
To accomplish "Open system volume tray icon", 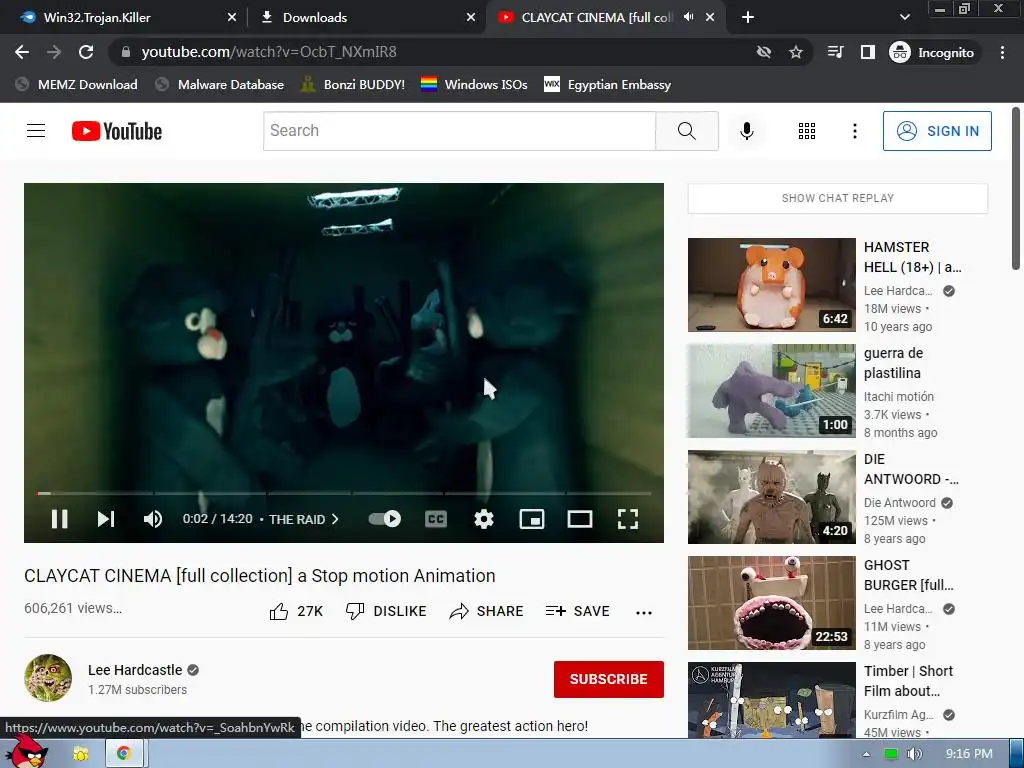I will pyautogui.click(x=915, y=754).
